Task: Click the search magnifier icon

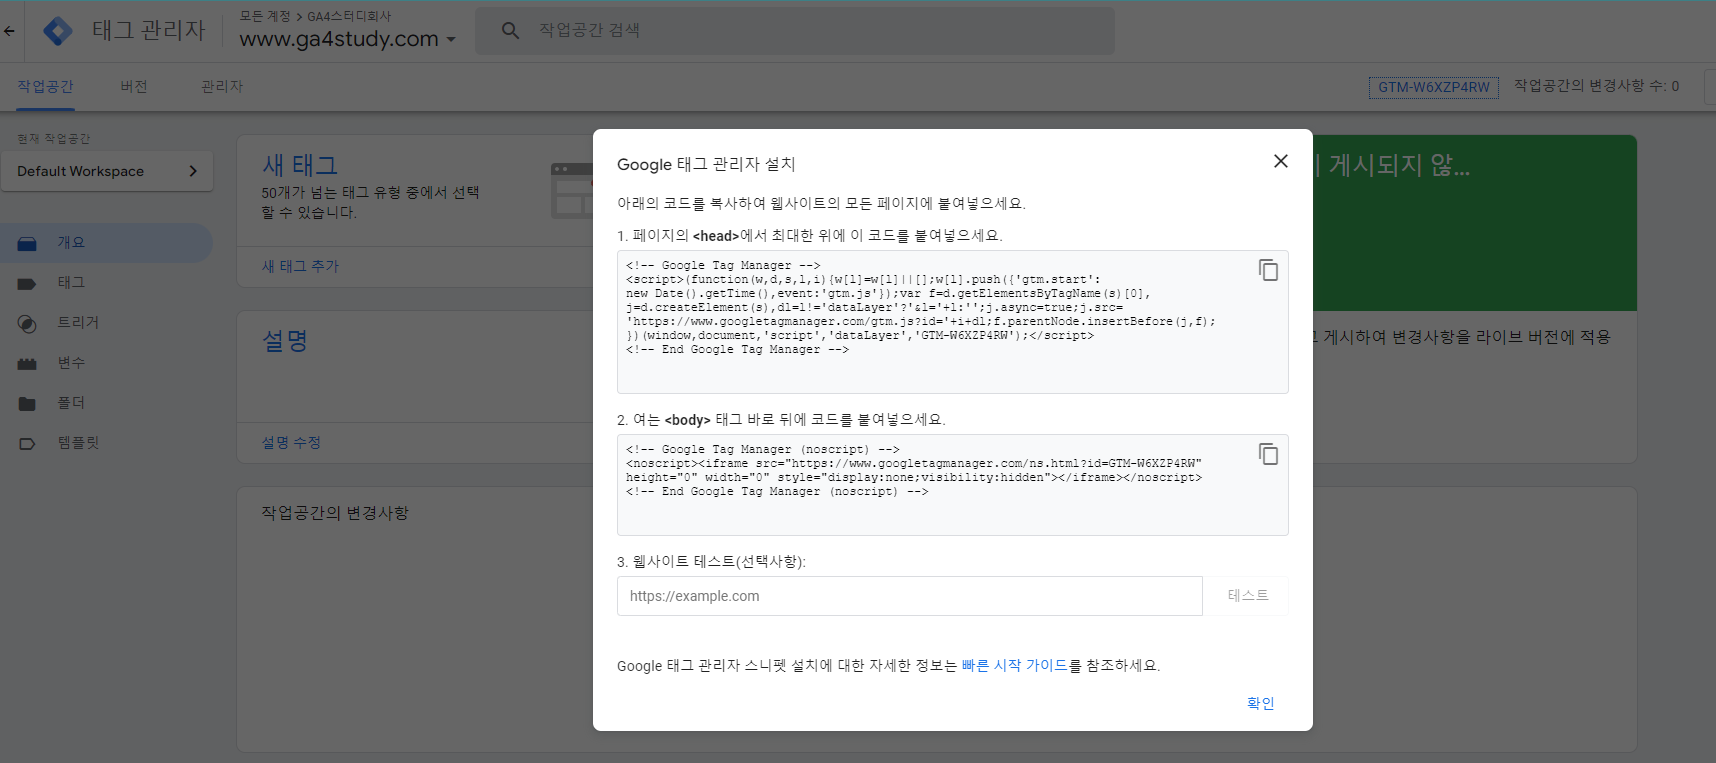Action: click(x=510, y=31)
